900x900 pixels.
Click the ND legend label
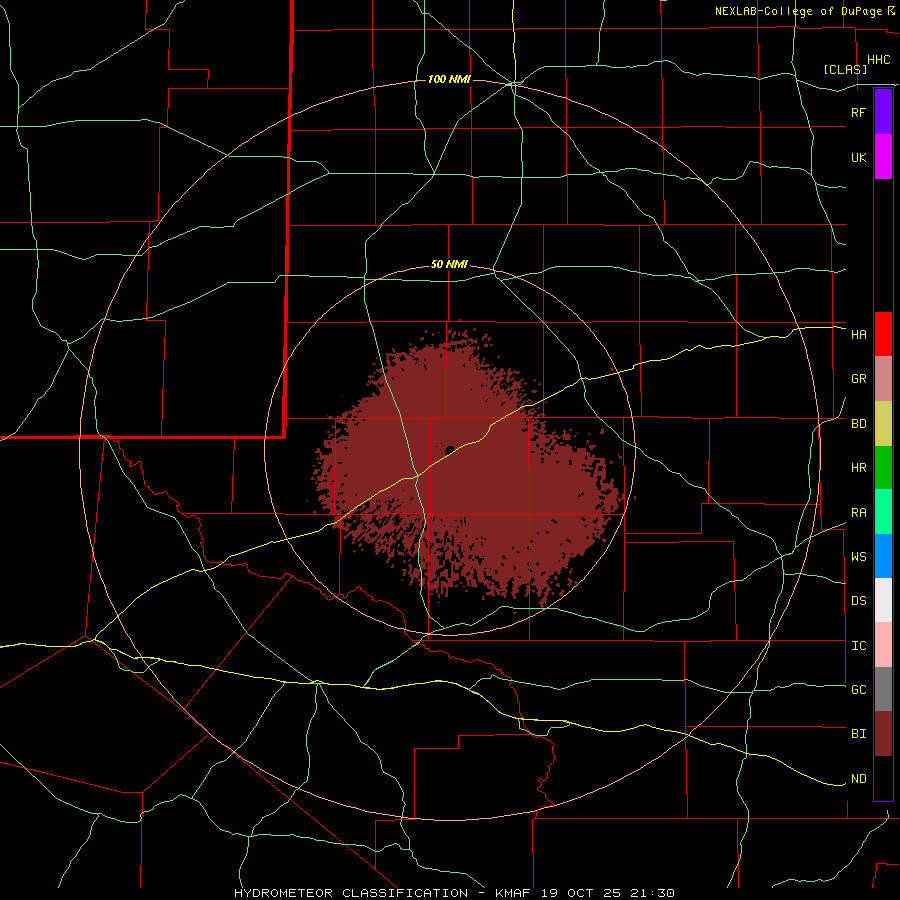pyautogui.click(x=859, y=779)
